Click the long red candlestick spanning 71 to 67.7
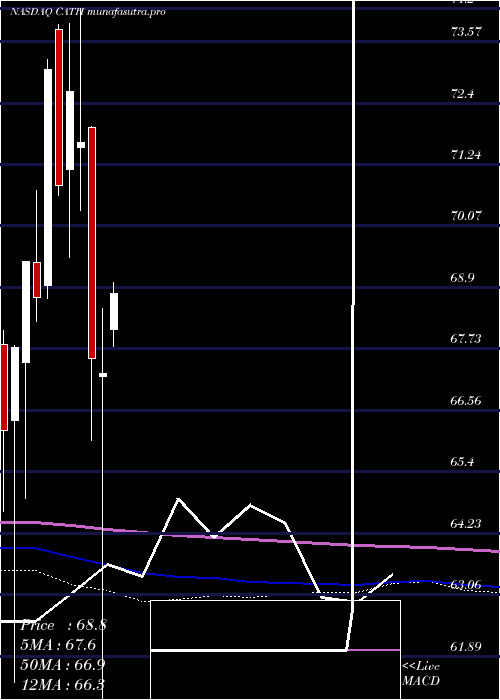 [x=92, y=243]
